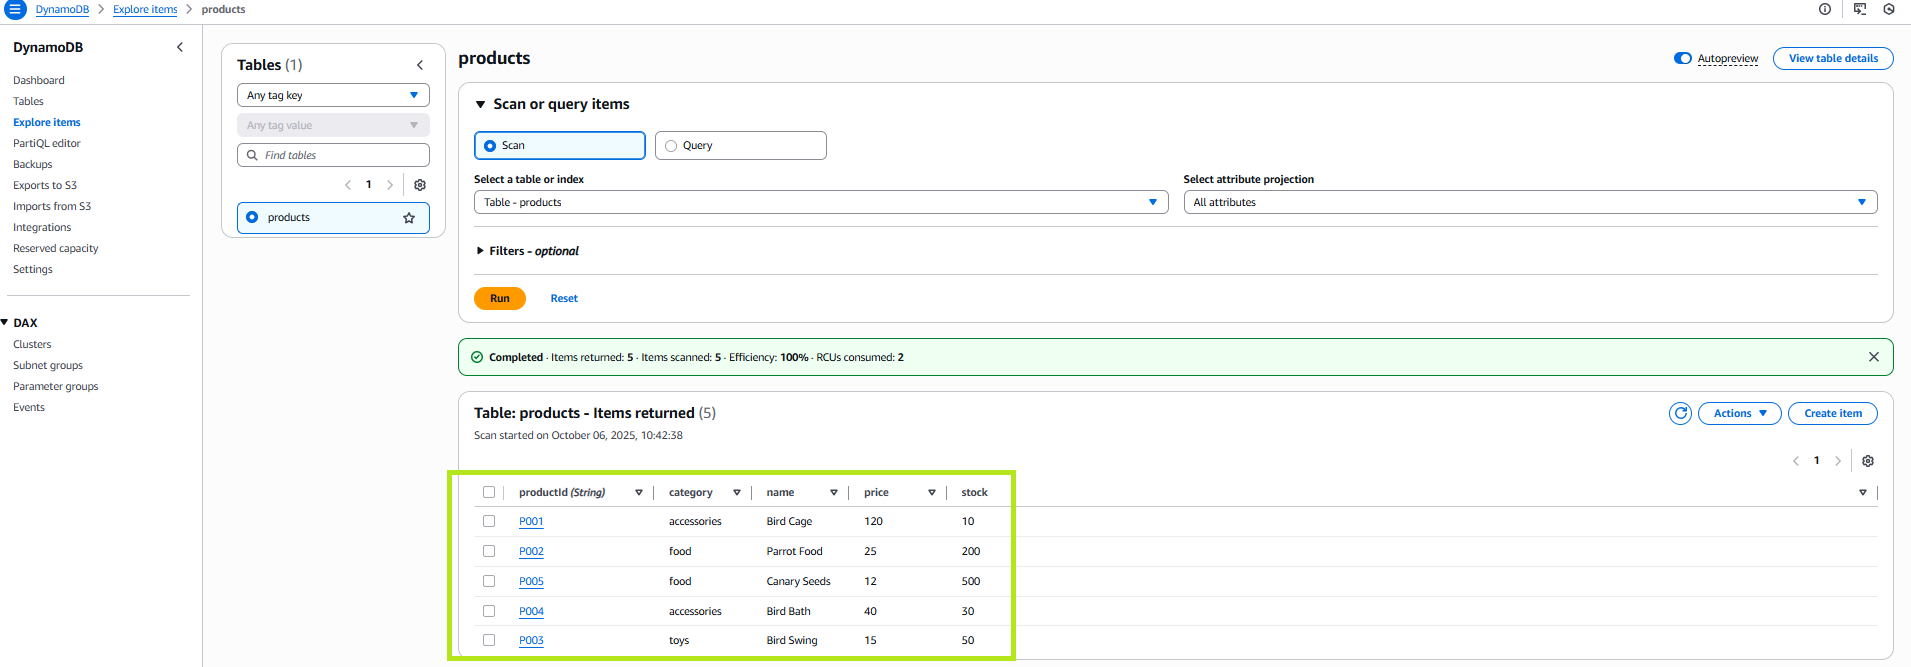Open the items table preferences gear icon
Image resolution: width=1911 pixels, height=667 pixels.
tap(1868, 461)
